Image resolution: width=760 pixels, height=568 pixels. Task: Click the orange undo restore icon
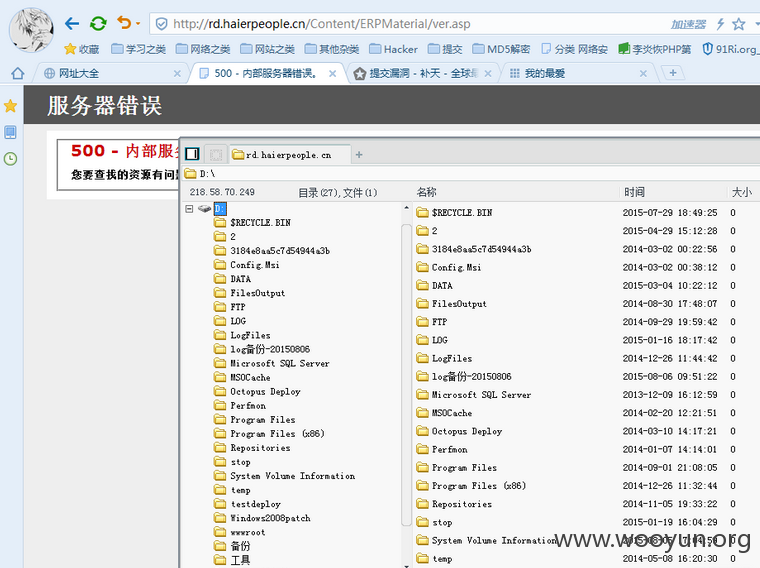point(124,23)
